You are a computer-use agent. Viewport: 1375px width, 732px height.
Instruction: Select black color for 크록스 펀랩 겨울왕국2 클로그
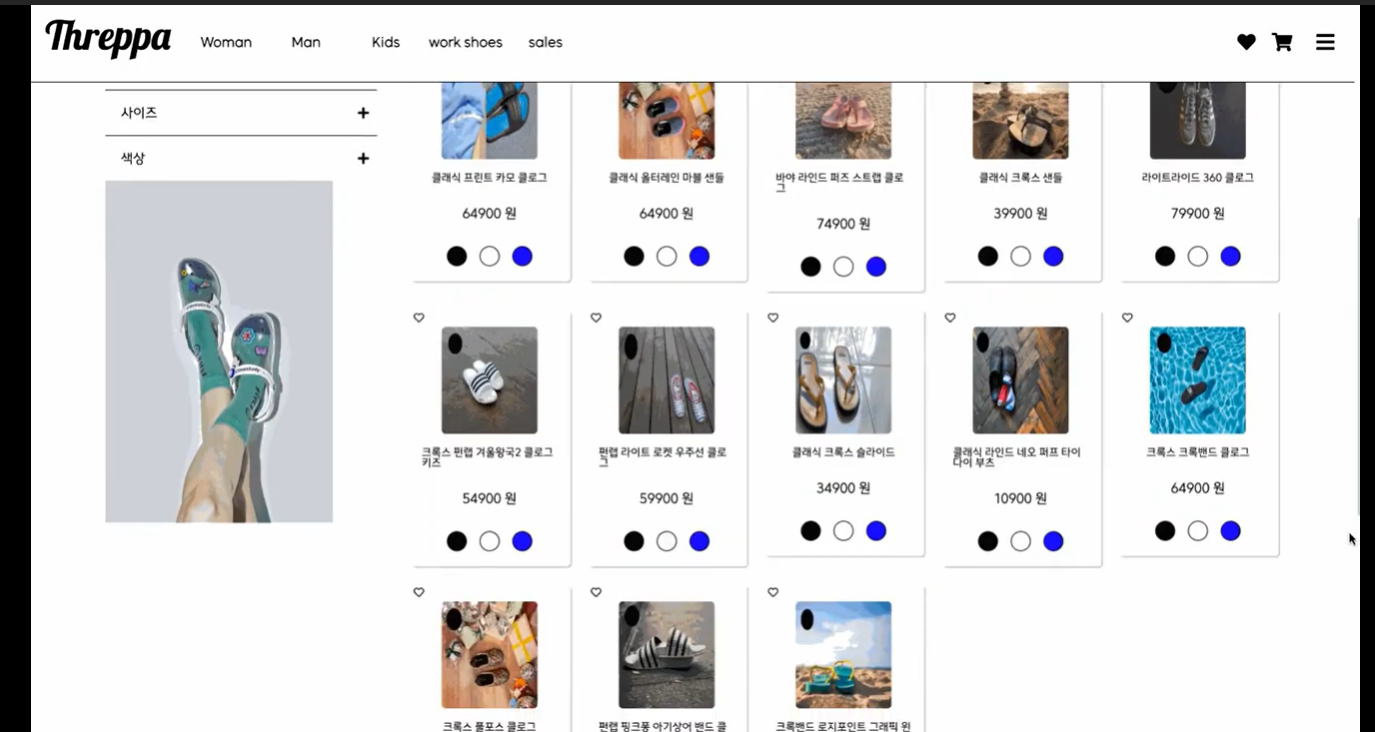457,541
